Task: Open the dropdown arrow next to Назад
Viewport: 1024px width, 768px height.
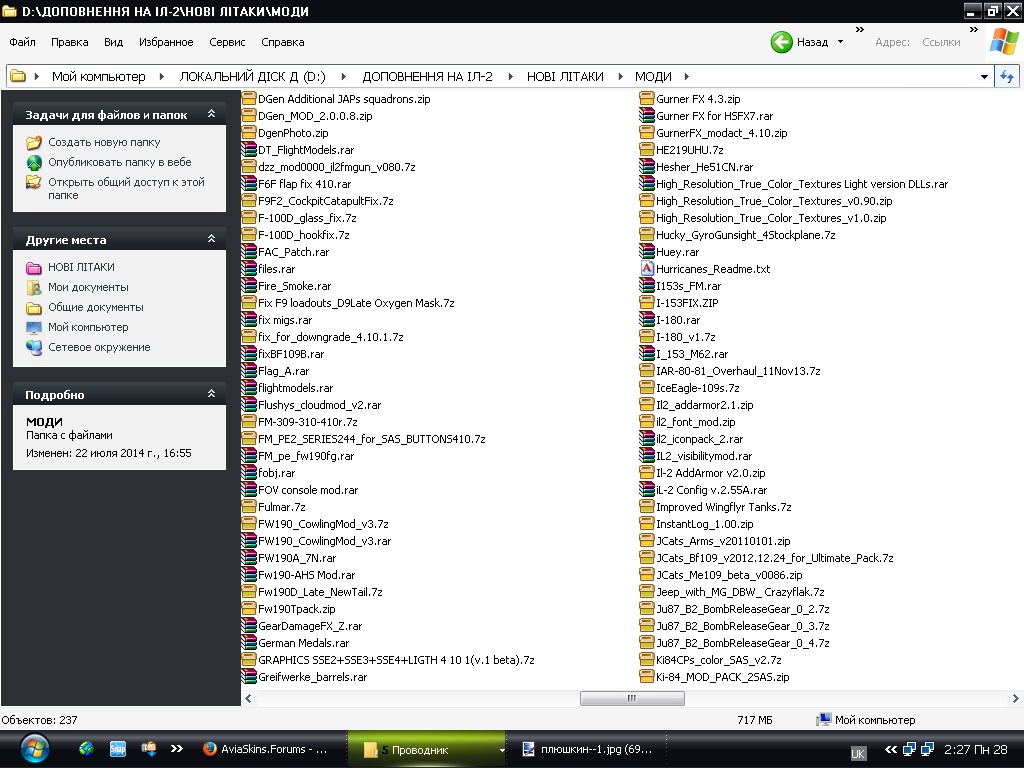Action: (x=840, y=42)
